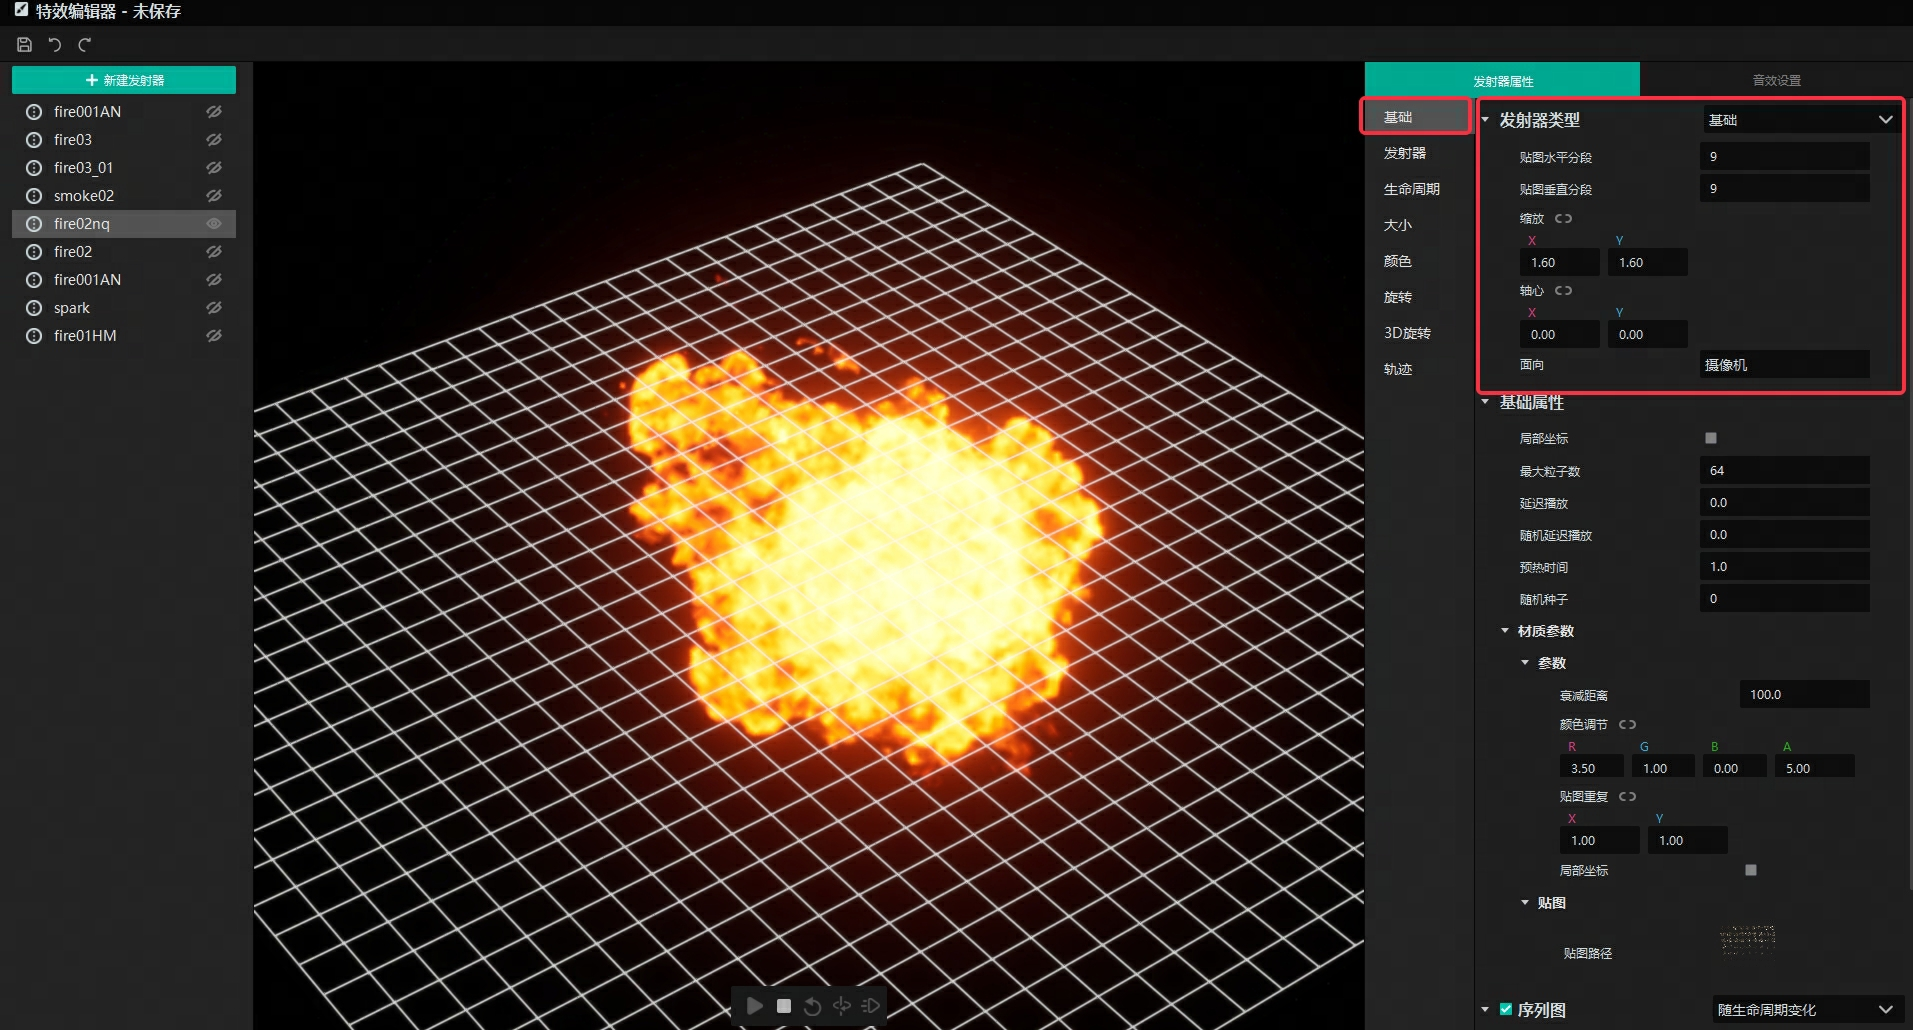Click the 新建发射器 button

(x=124, y=80)
